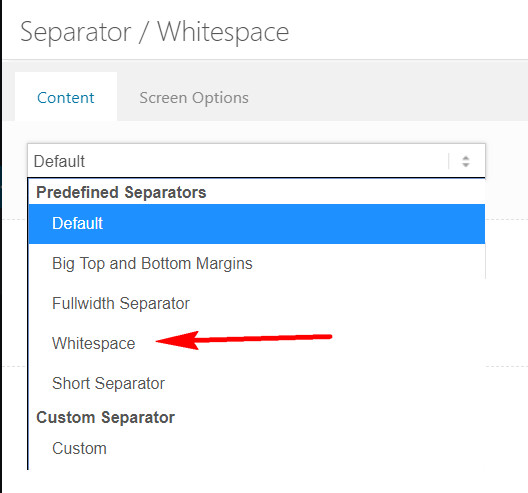Image resolution: width=528 pixels, height=493 pixels.
Task: Choose the highlighted Default option
Action: pyautogui.click(x=257, y=224)
